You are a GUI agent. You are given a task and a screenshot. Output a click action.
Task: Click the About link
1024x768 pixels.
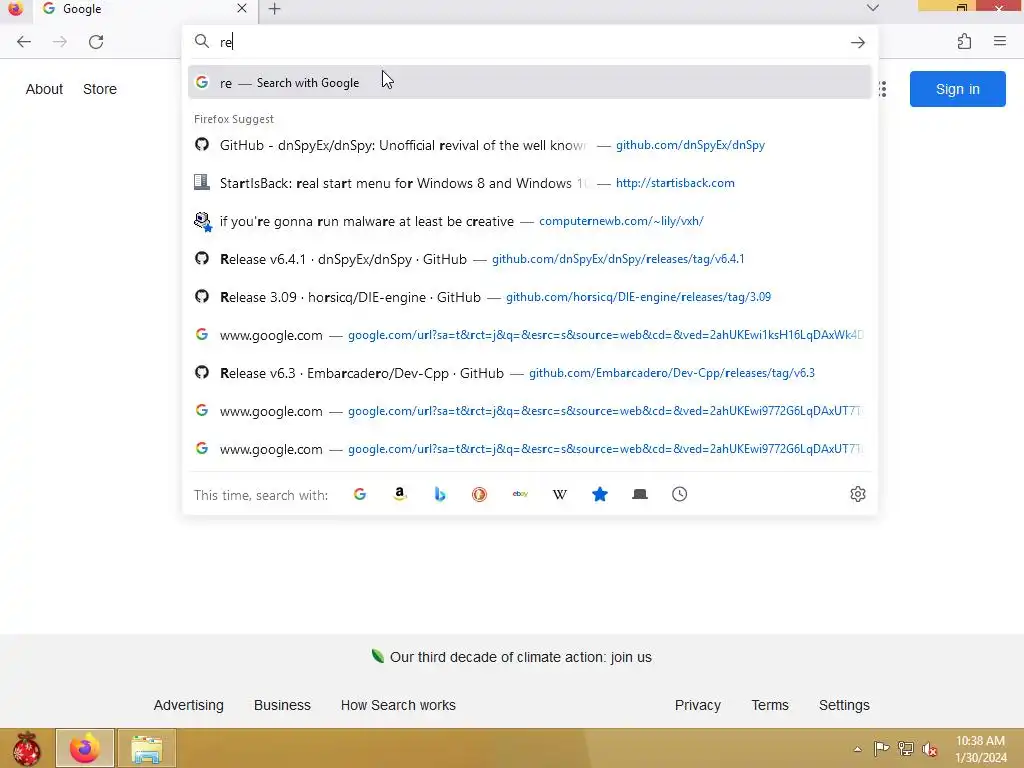(x=44, y=89)
